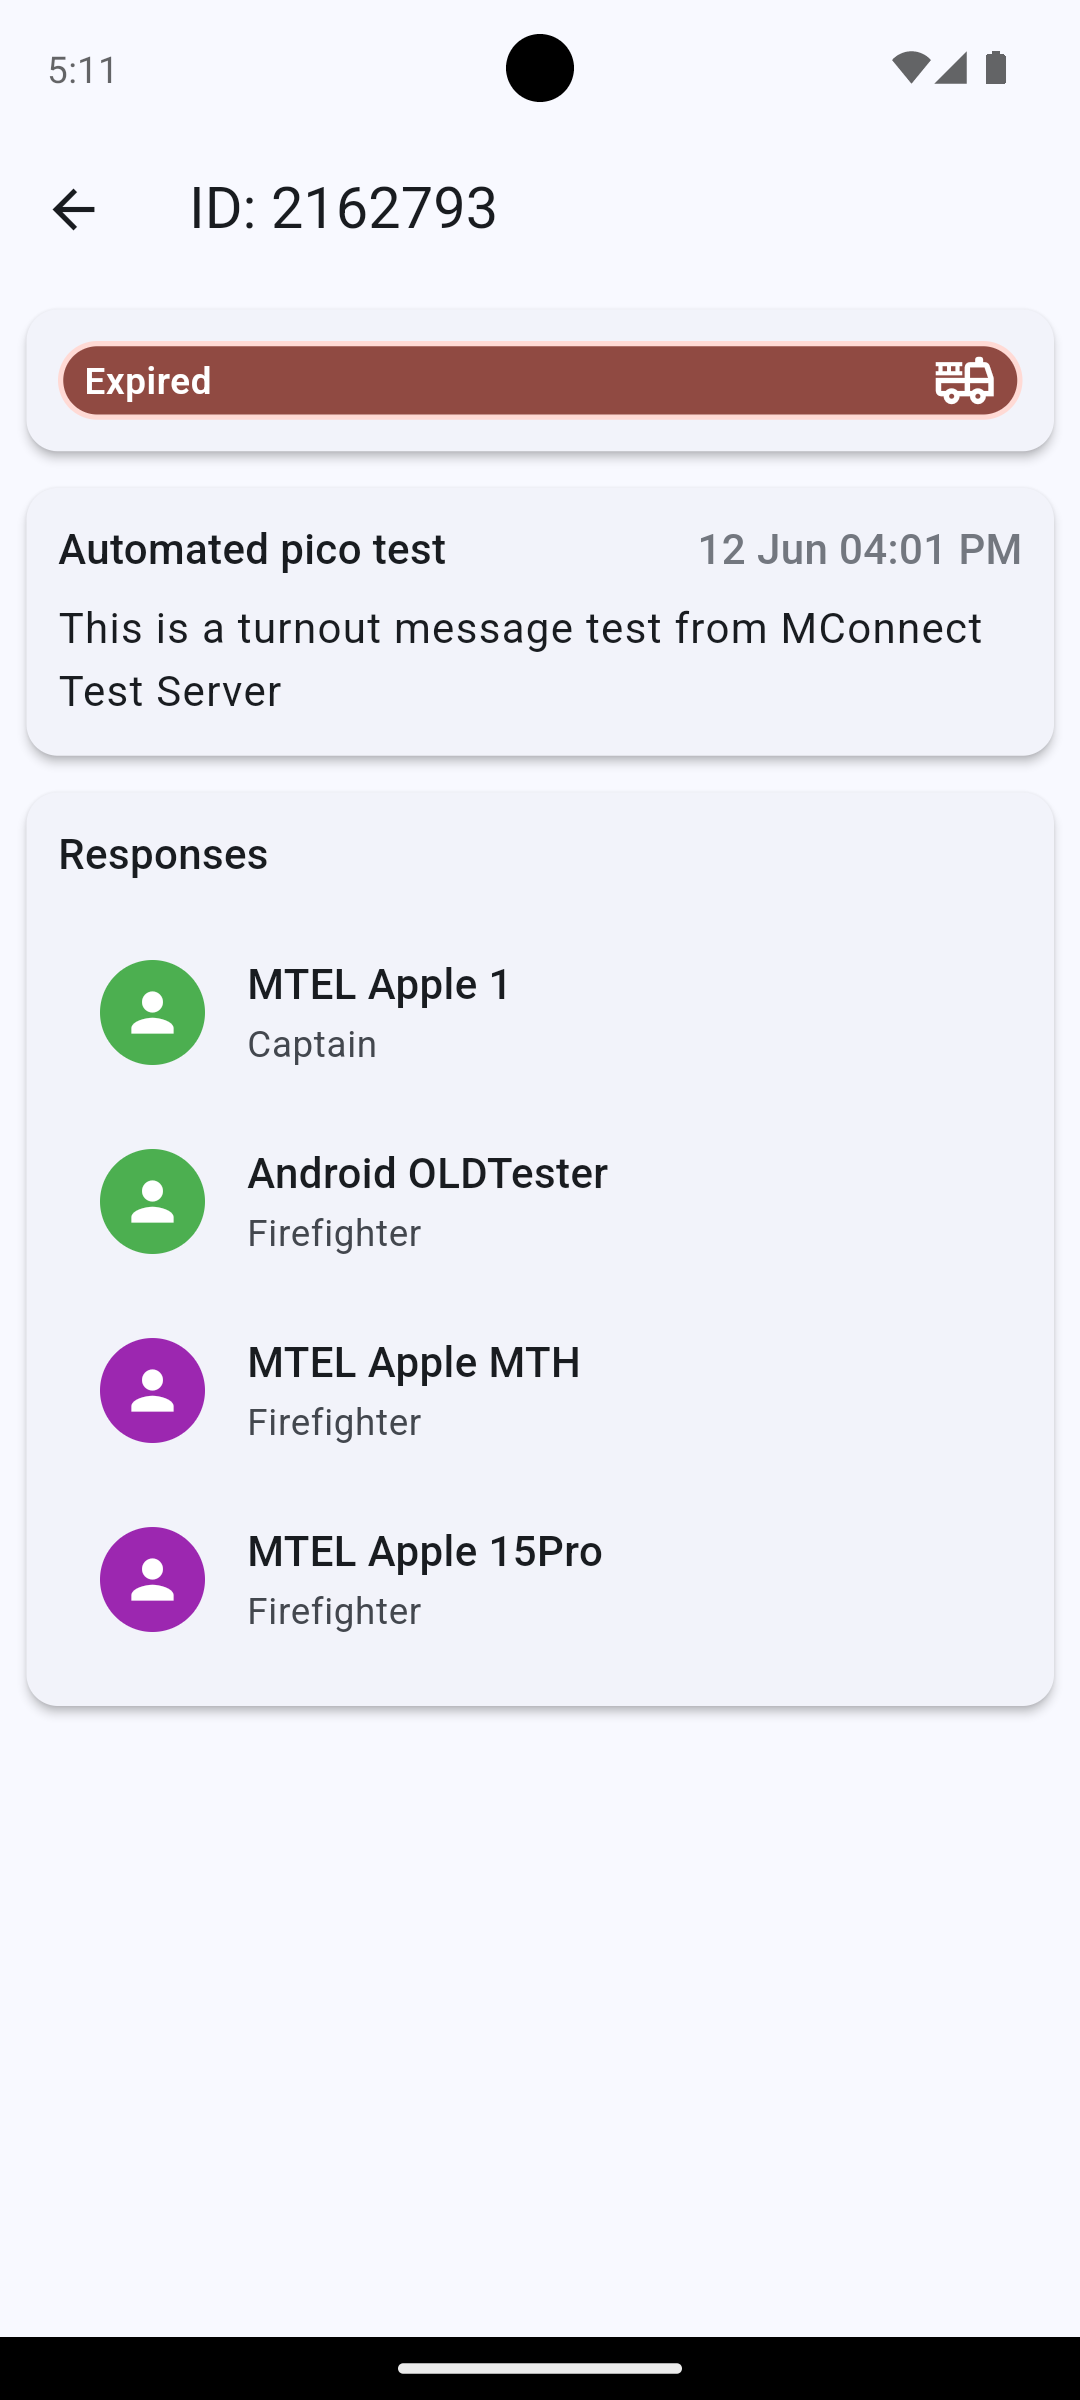The height and width of the screenshot is (2400, 1080).
Task: Click the fire truck icon on Expired bar
Action: 964,381
